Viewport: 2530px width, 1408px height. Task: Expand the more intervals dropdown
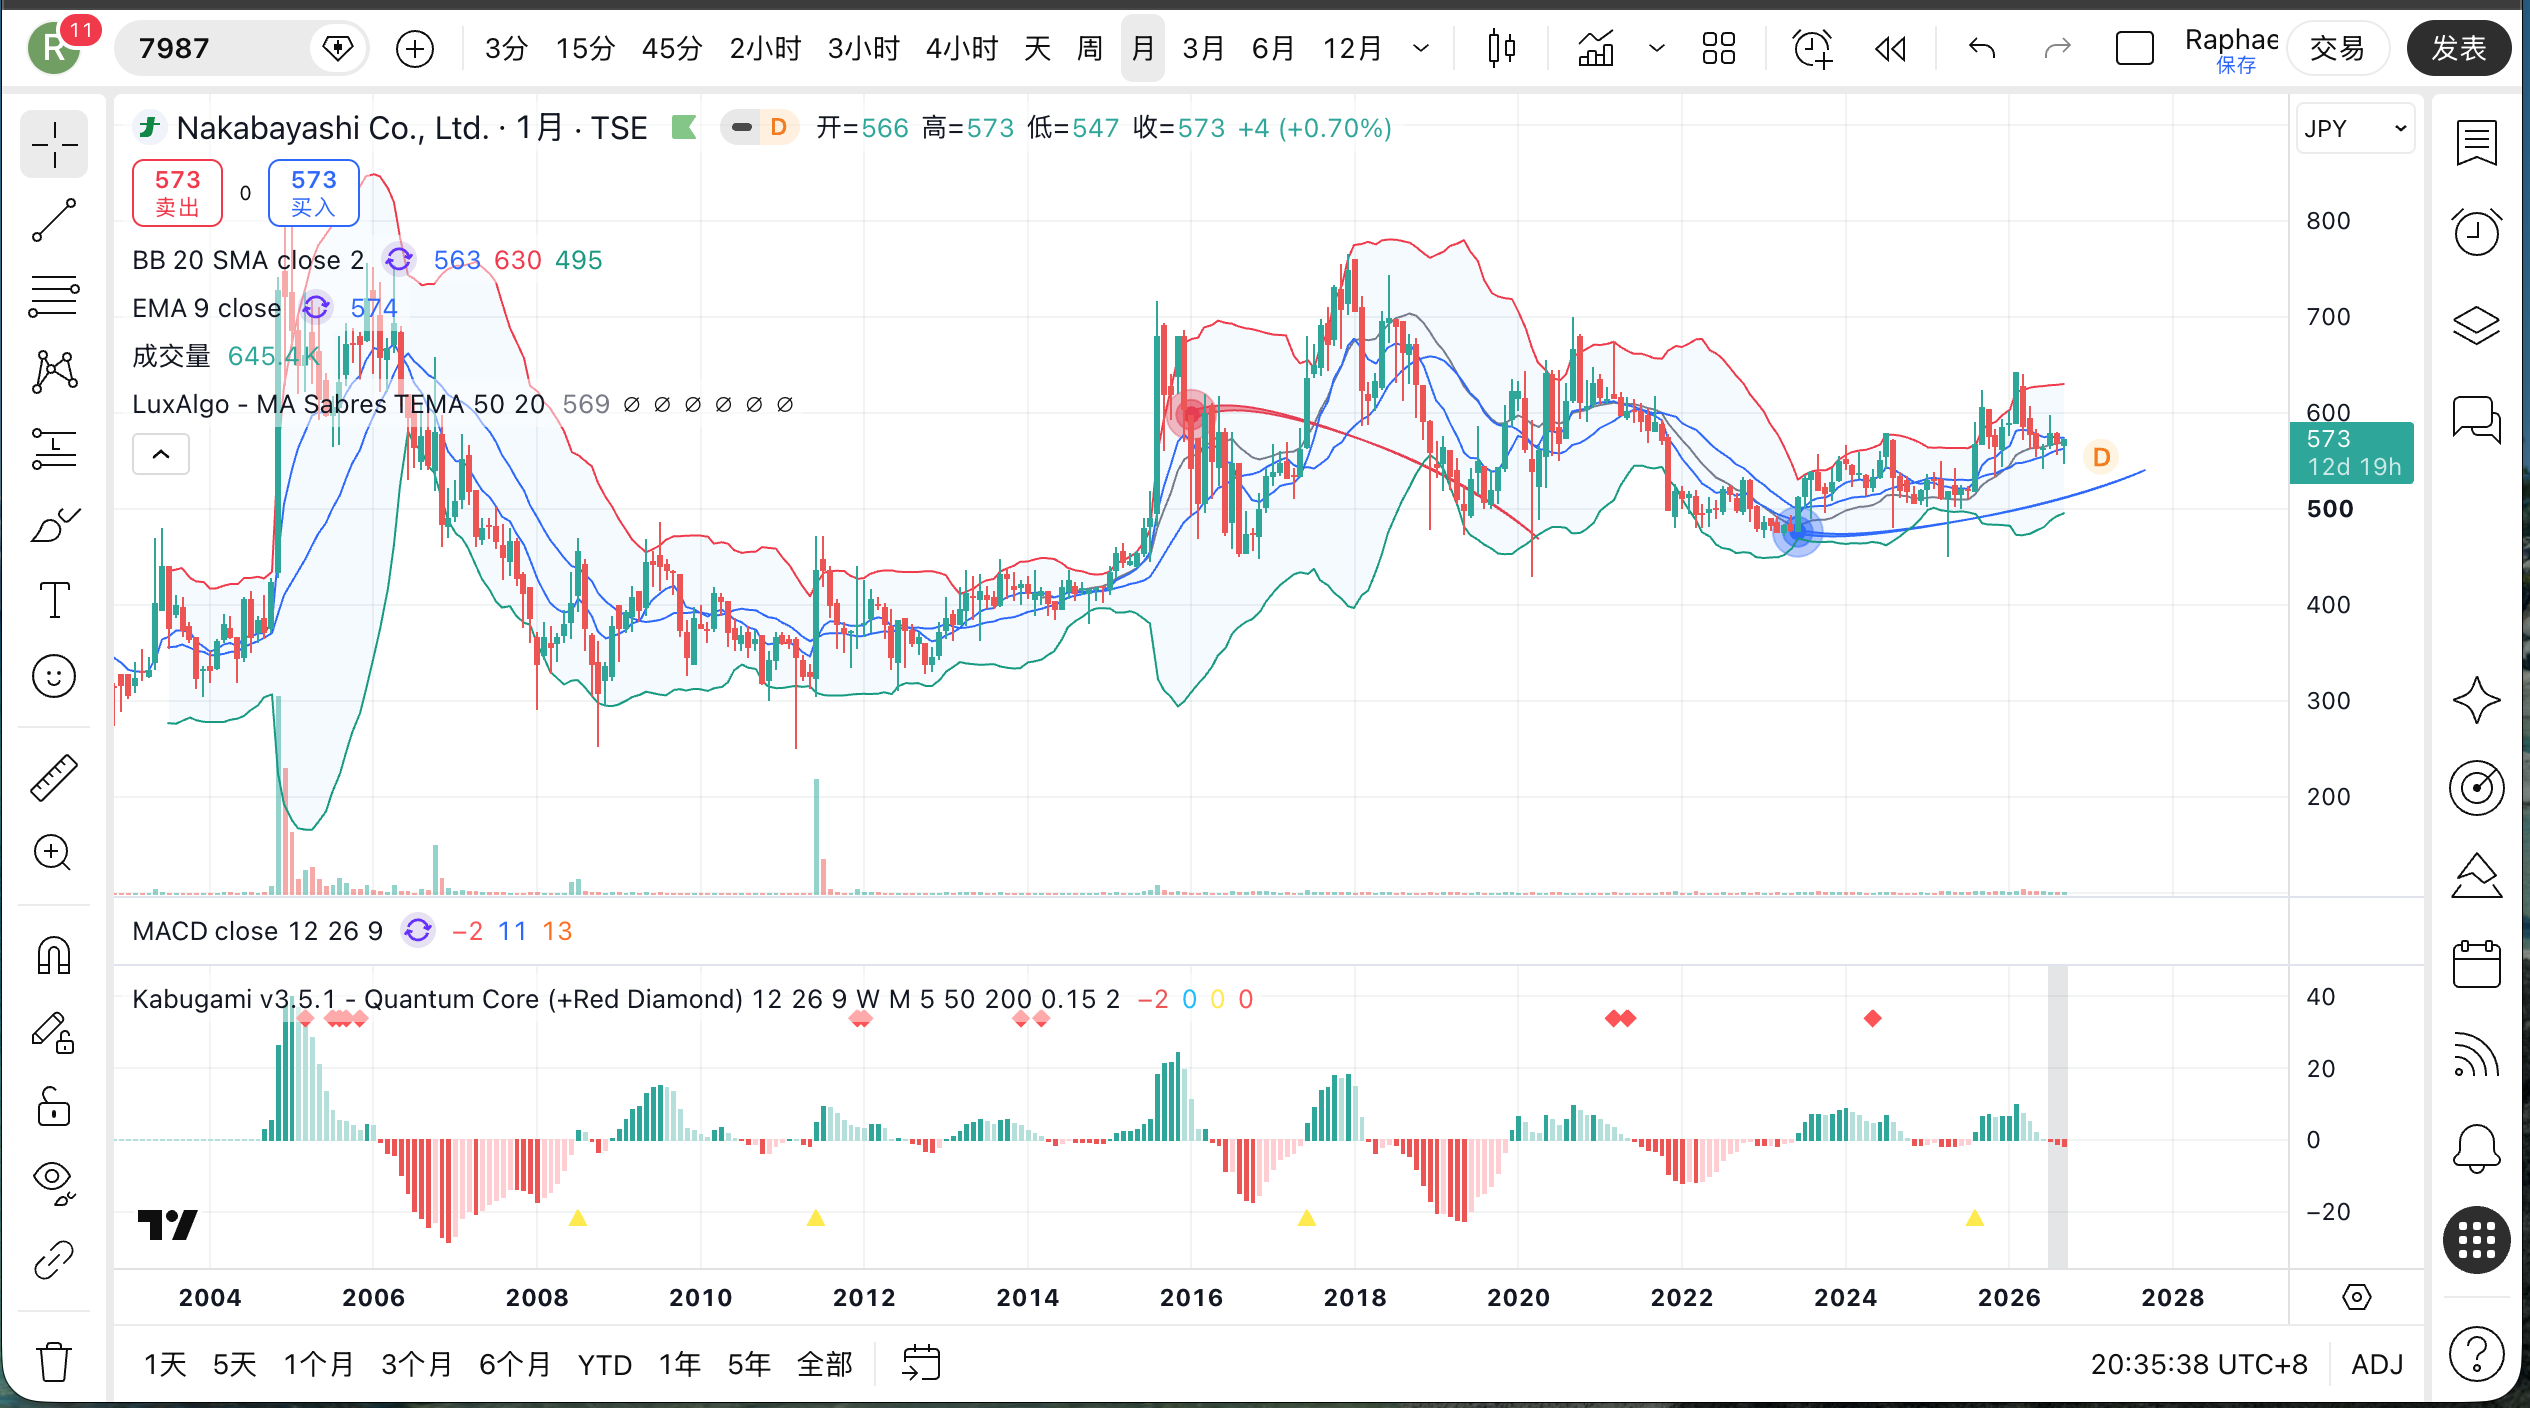pyautogui.click(x=1421, y=48)
